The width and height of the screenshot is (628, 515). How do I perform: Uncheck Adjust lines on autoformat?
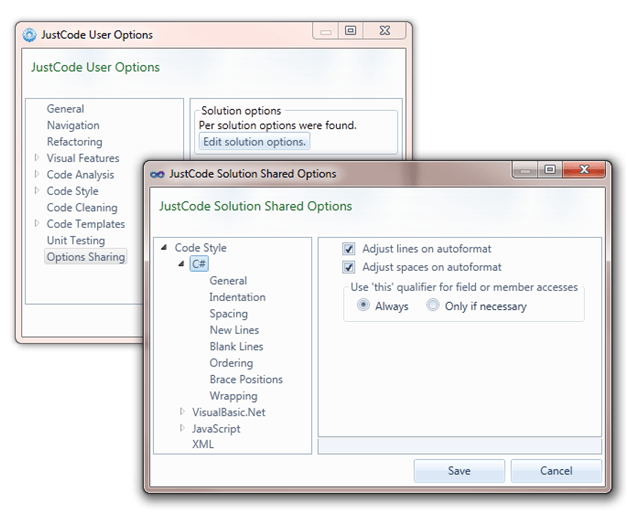[348, 249]
